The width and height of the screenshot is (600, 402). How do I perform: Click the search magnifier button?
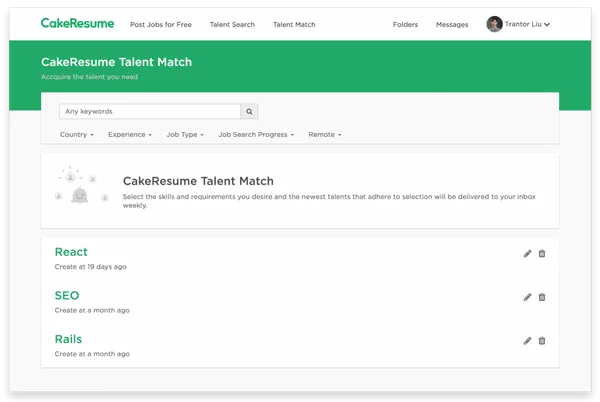[249, 111]
